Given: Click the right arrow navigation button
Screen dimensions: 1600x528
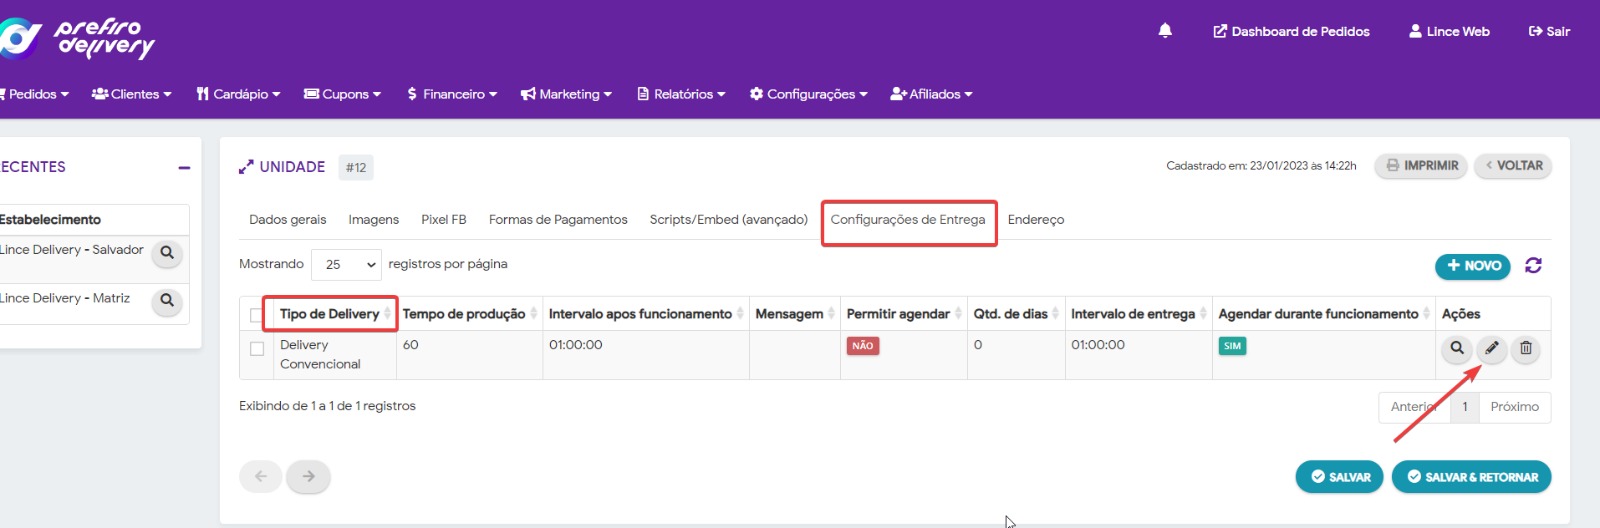Looking at the screenshot, I should 308,476.
